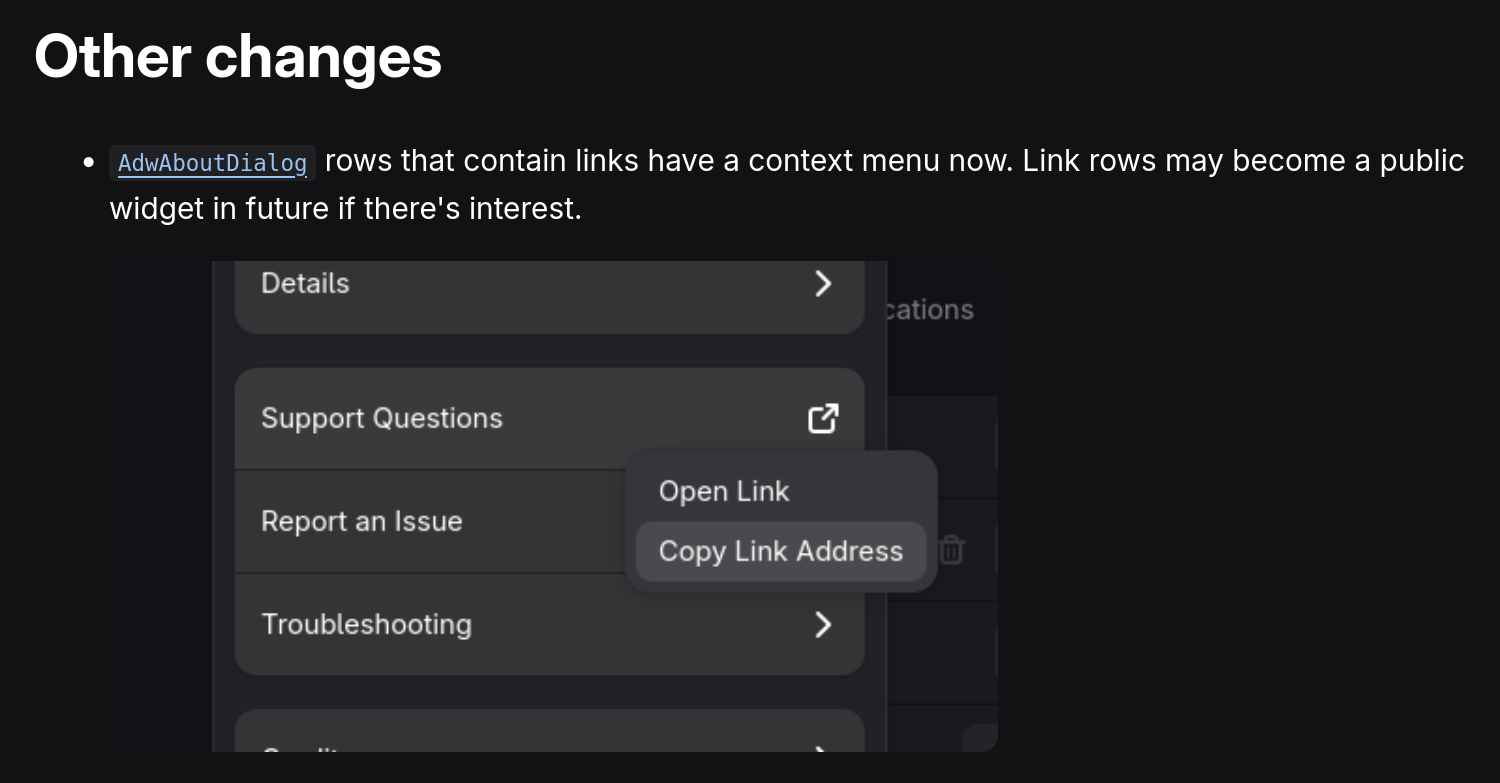Image resolution: width=1500 pixels, height=783 pixels.
Task: Choose Copy Link Address menu entry
Action: 780,552
